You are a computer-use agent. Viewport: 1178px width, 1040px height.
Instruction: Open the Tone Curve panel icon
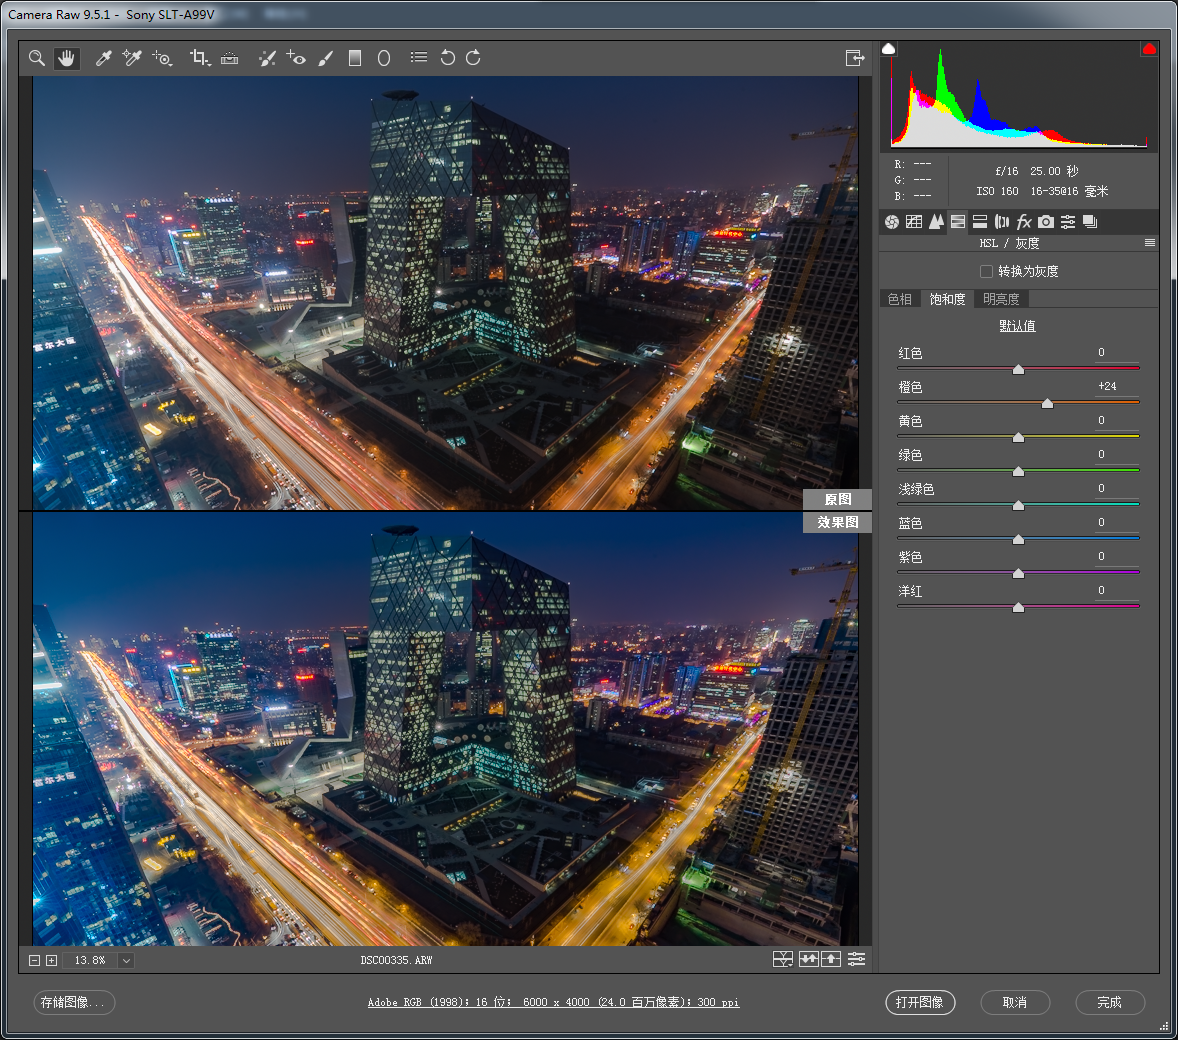[914, 222]
